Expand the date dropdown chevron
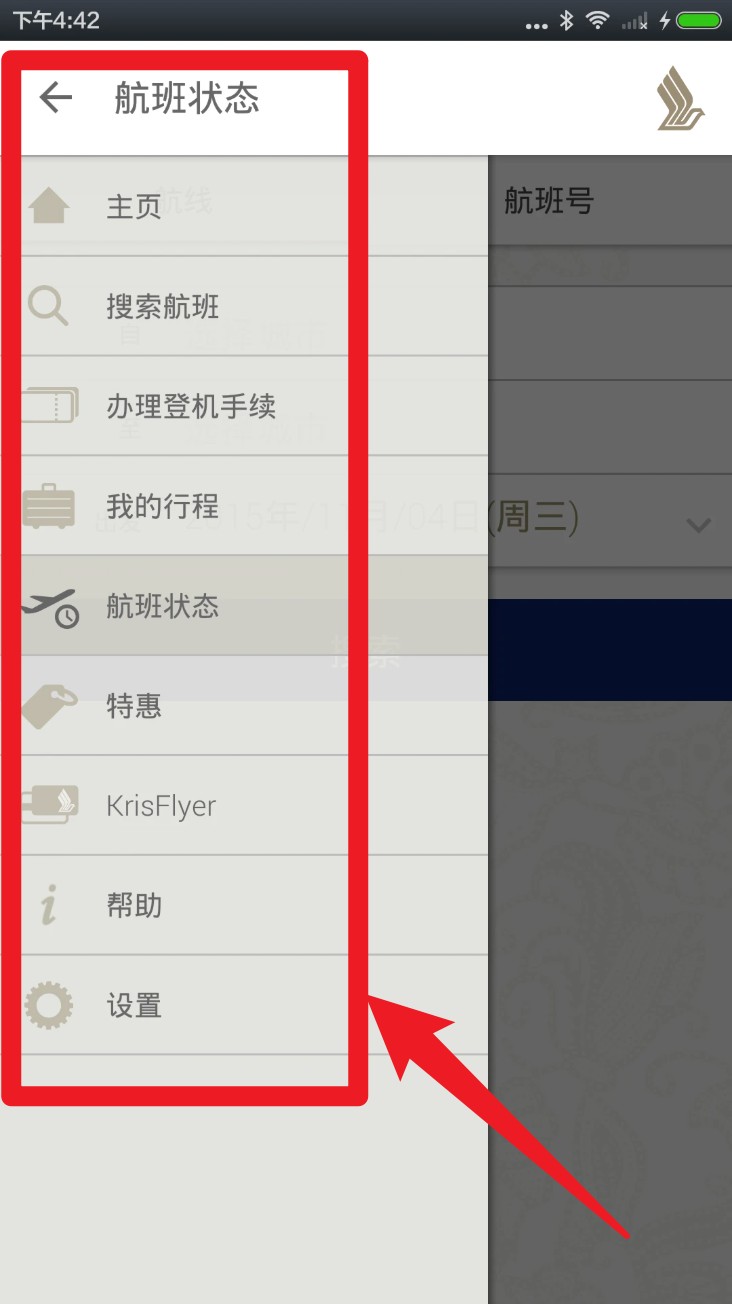Viewport: 732px width, 1304px height. pos(698,524)
